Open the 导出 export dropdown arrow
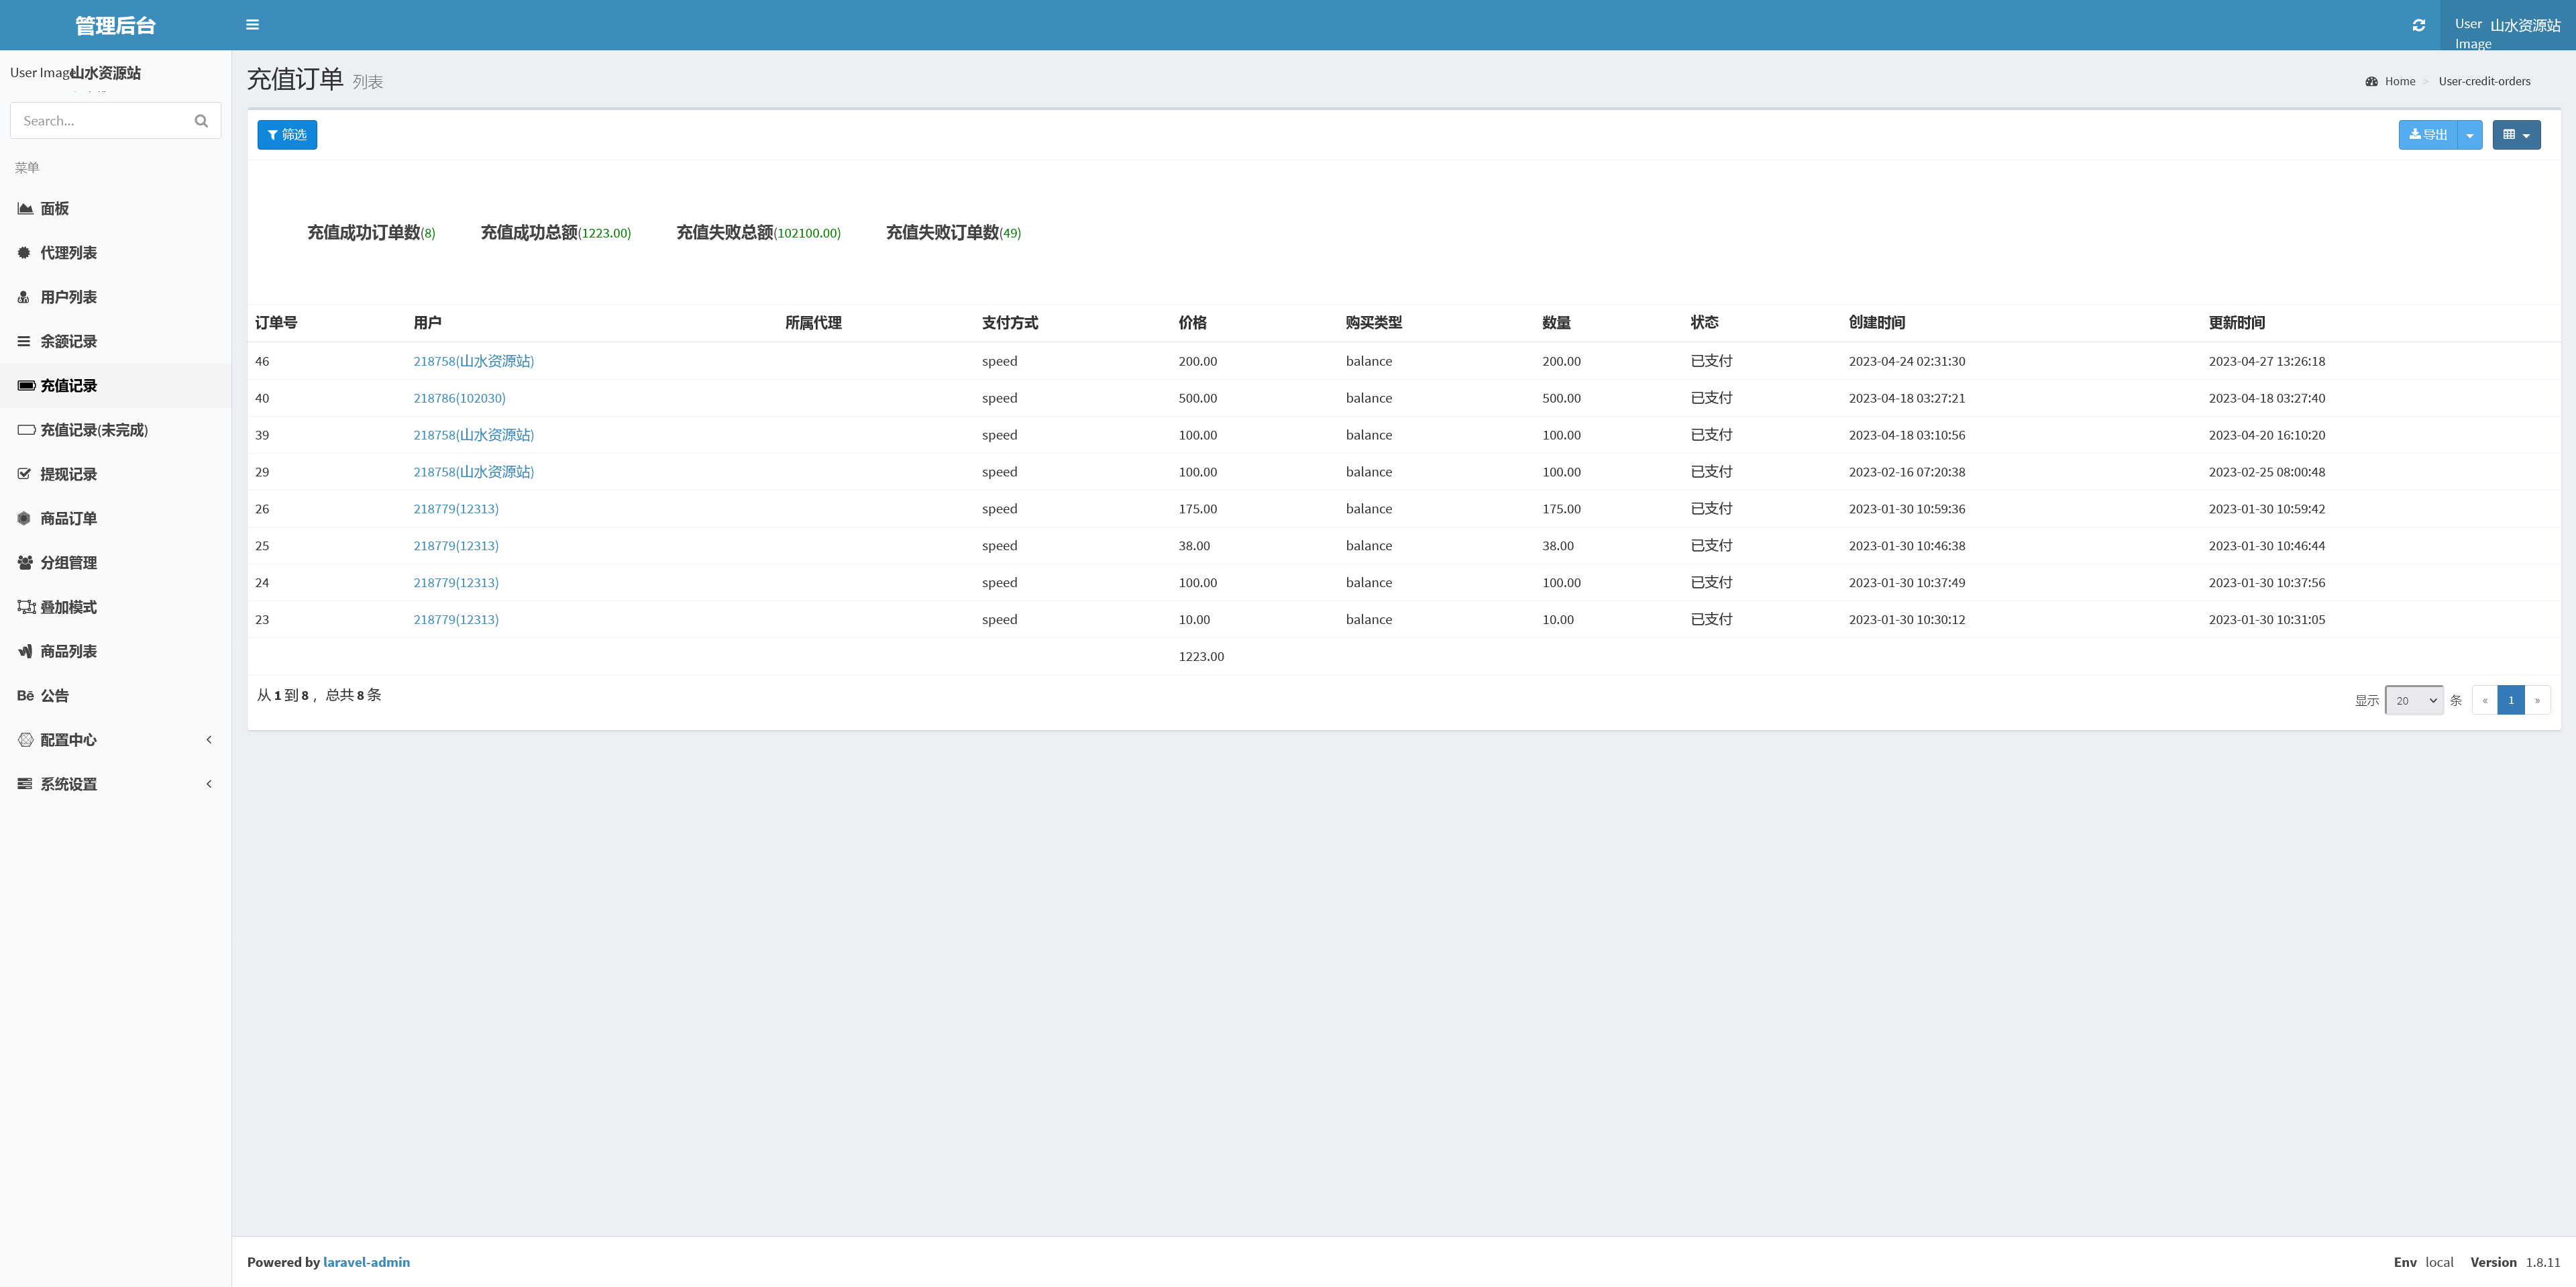Image resolution: width=2576 pixels, height=1287 pixels. click(2470, 135)
